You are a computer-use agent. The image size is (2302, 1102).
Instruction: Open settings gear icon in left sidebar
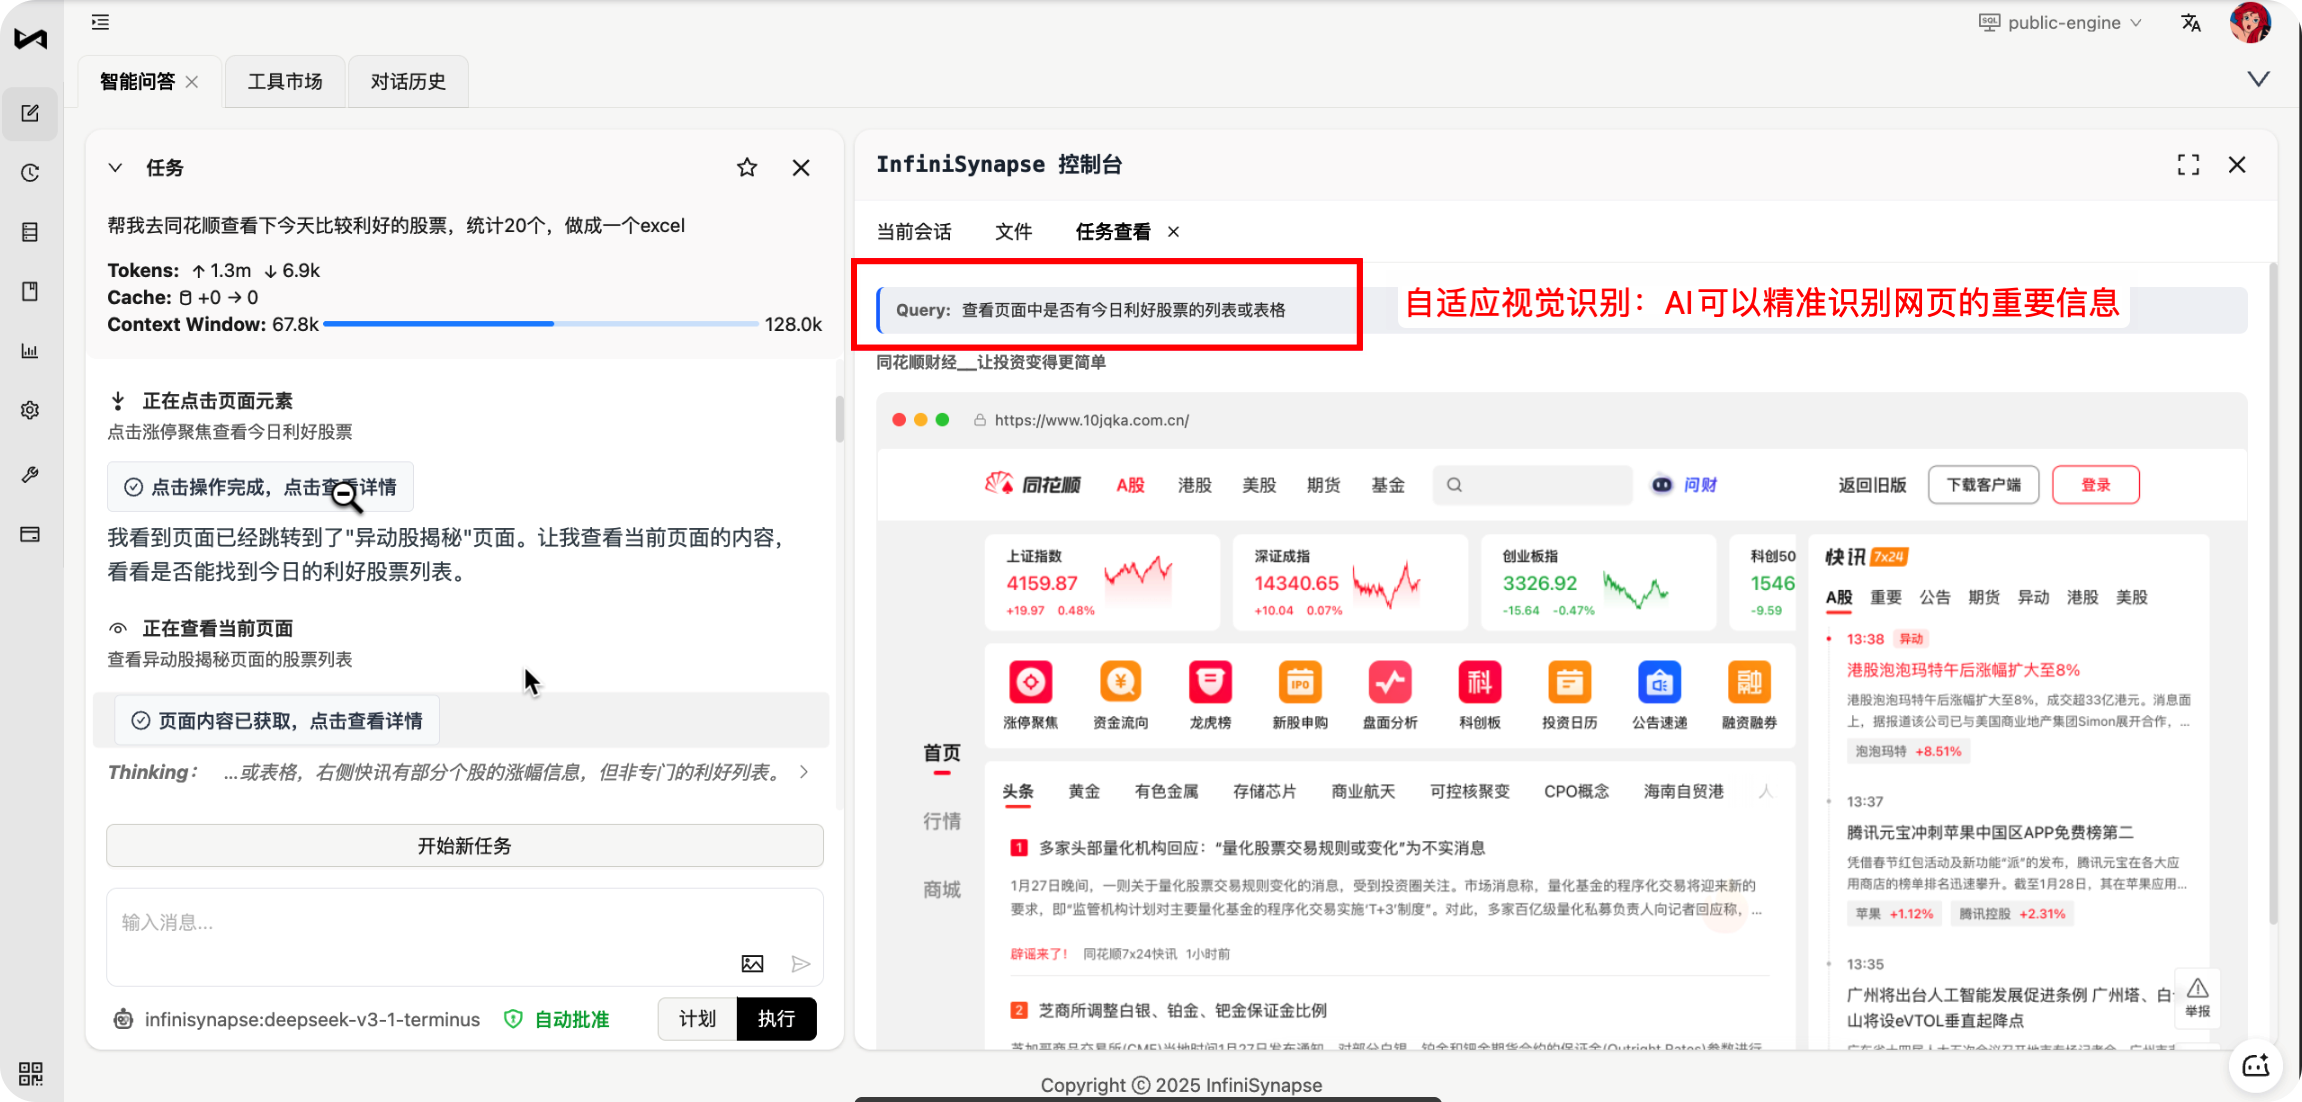coord(30,410)
